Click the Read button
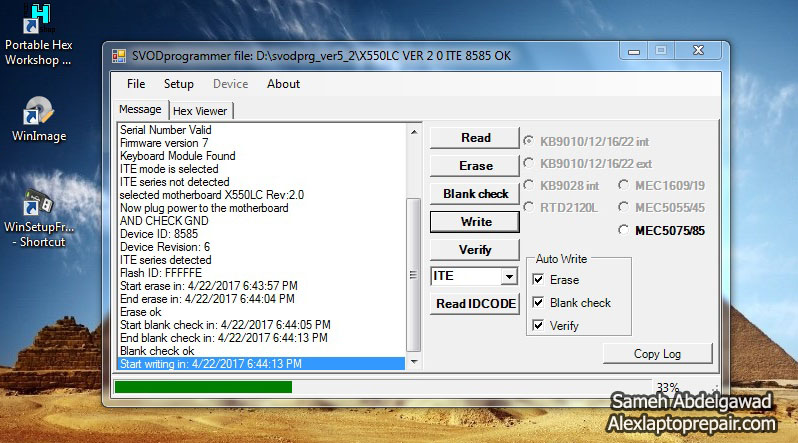Screen dimensions: 798x443 click(x=475, y=138)
